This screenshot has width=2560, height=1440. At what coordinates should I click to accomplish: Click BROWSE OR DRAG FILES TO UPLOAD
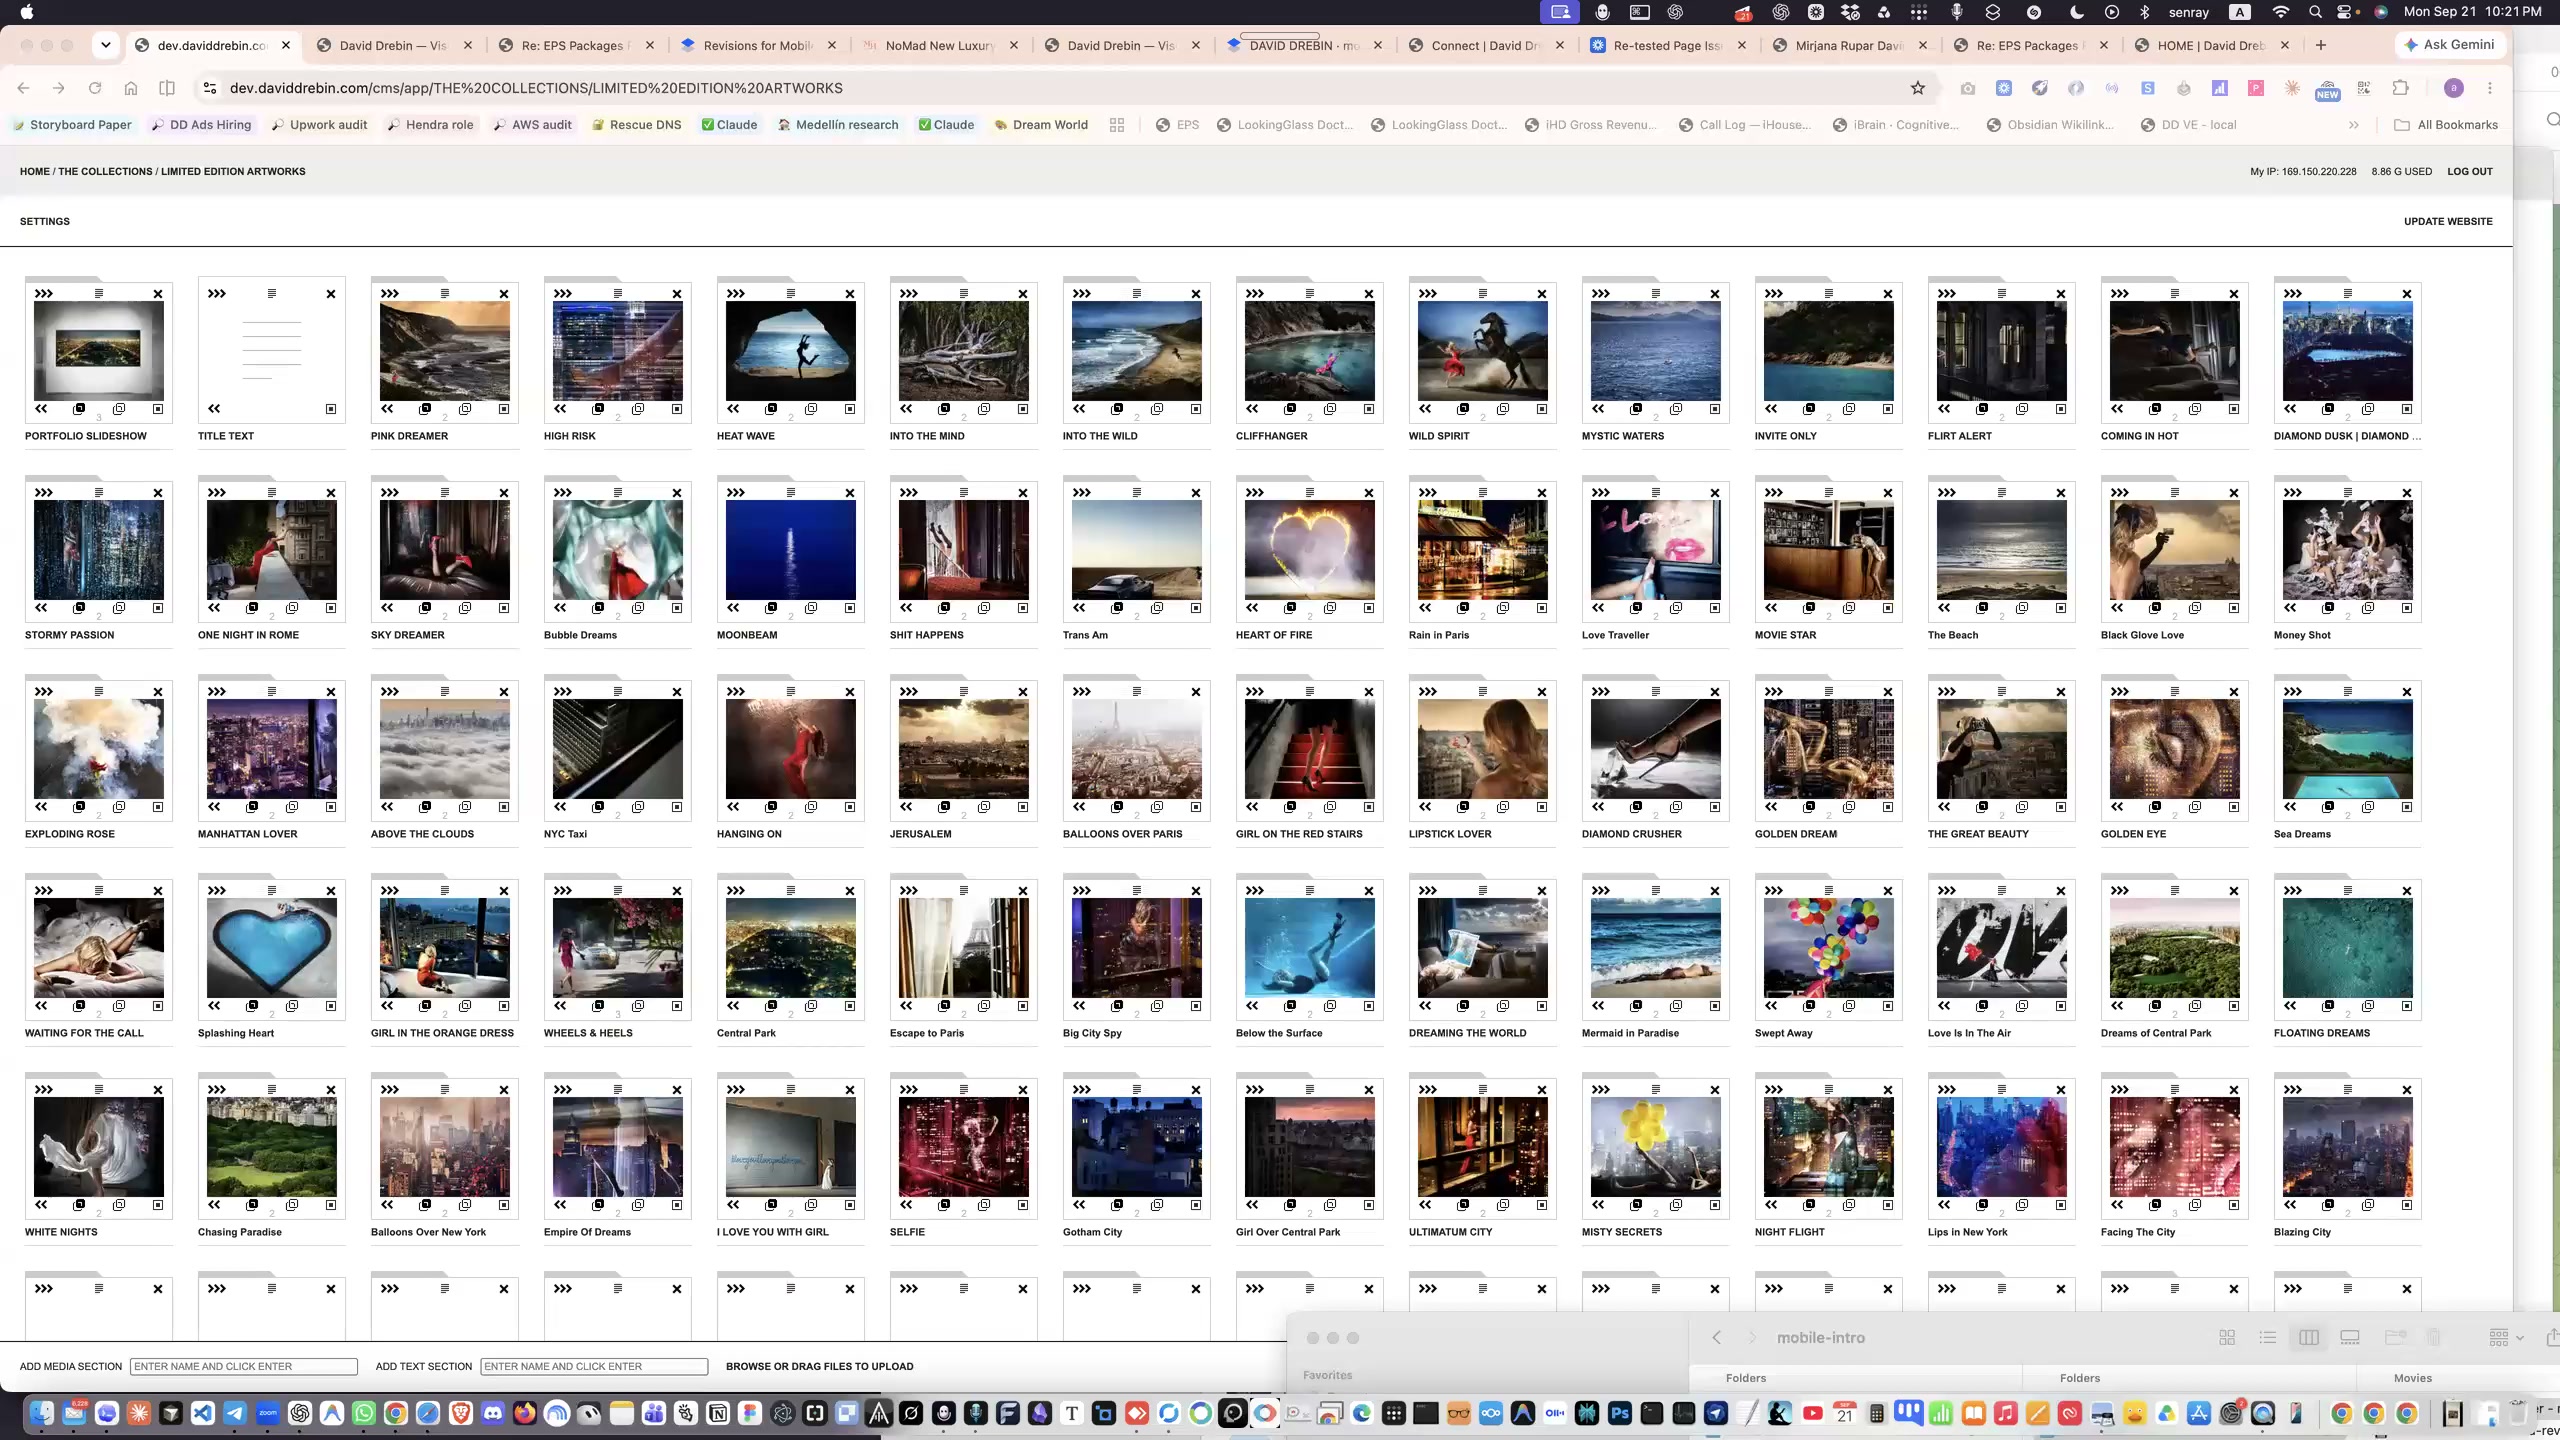click(819, 1366)
